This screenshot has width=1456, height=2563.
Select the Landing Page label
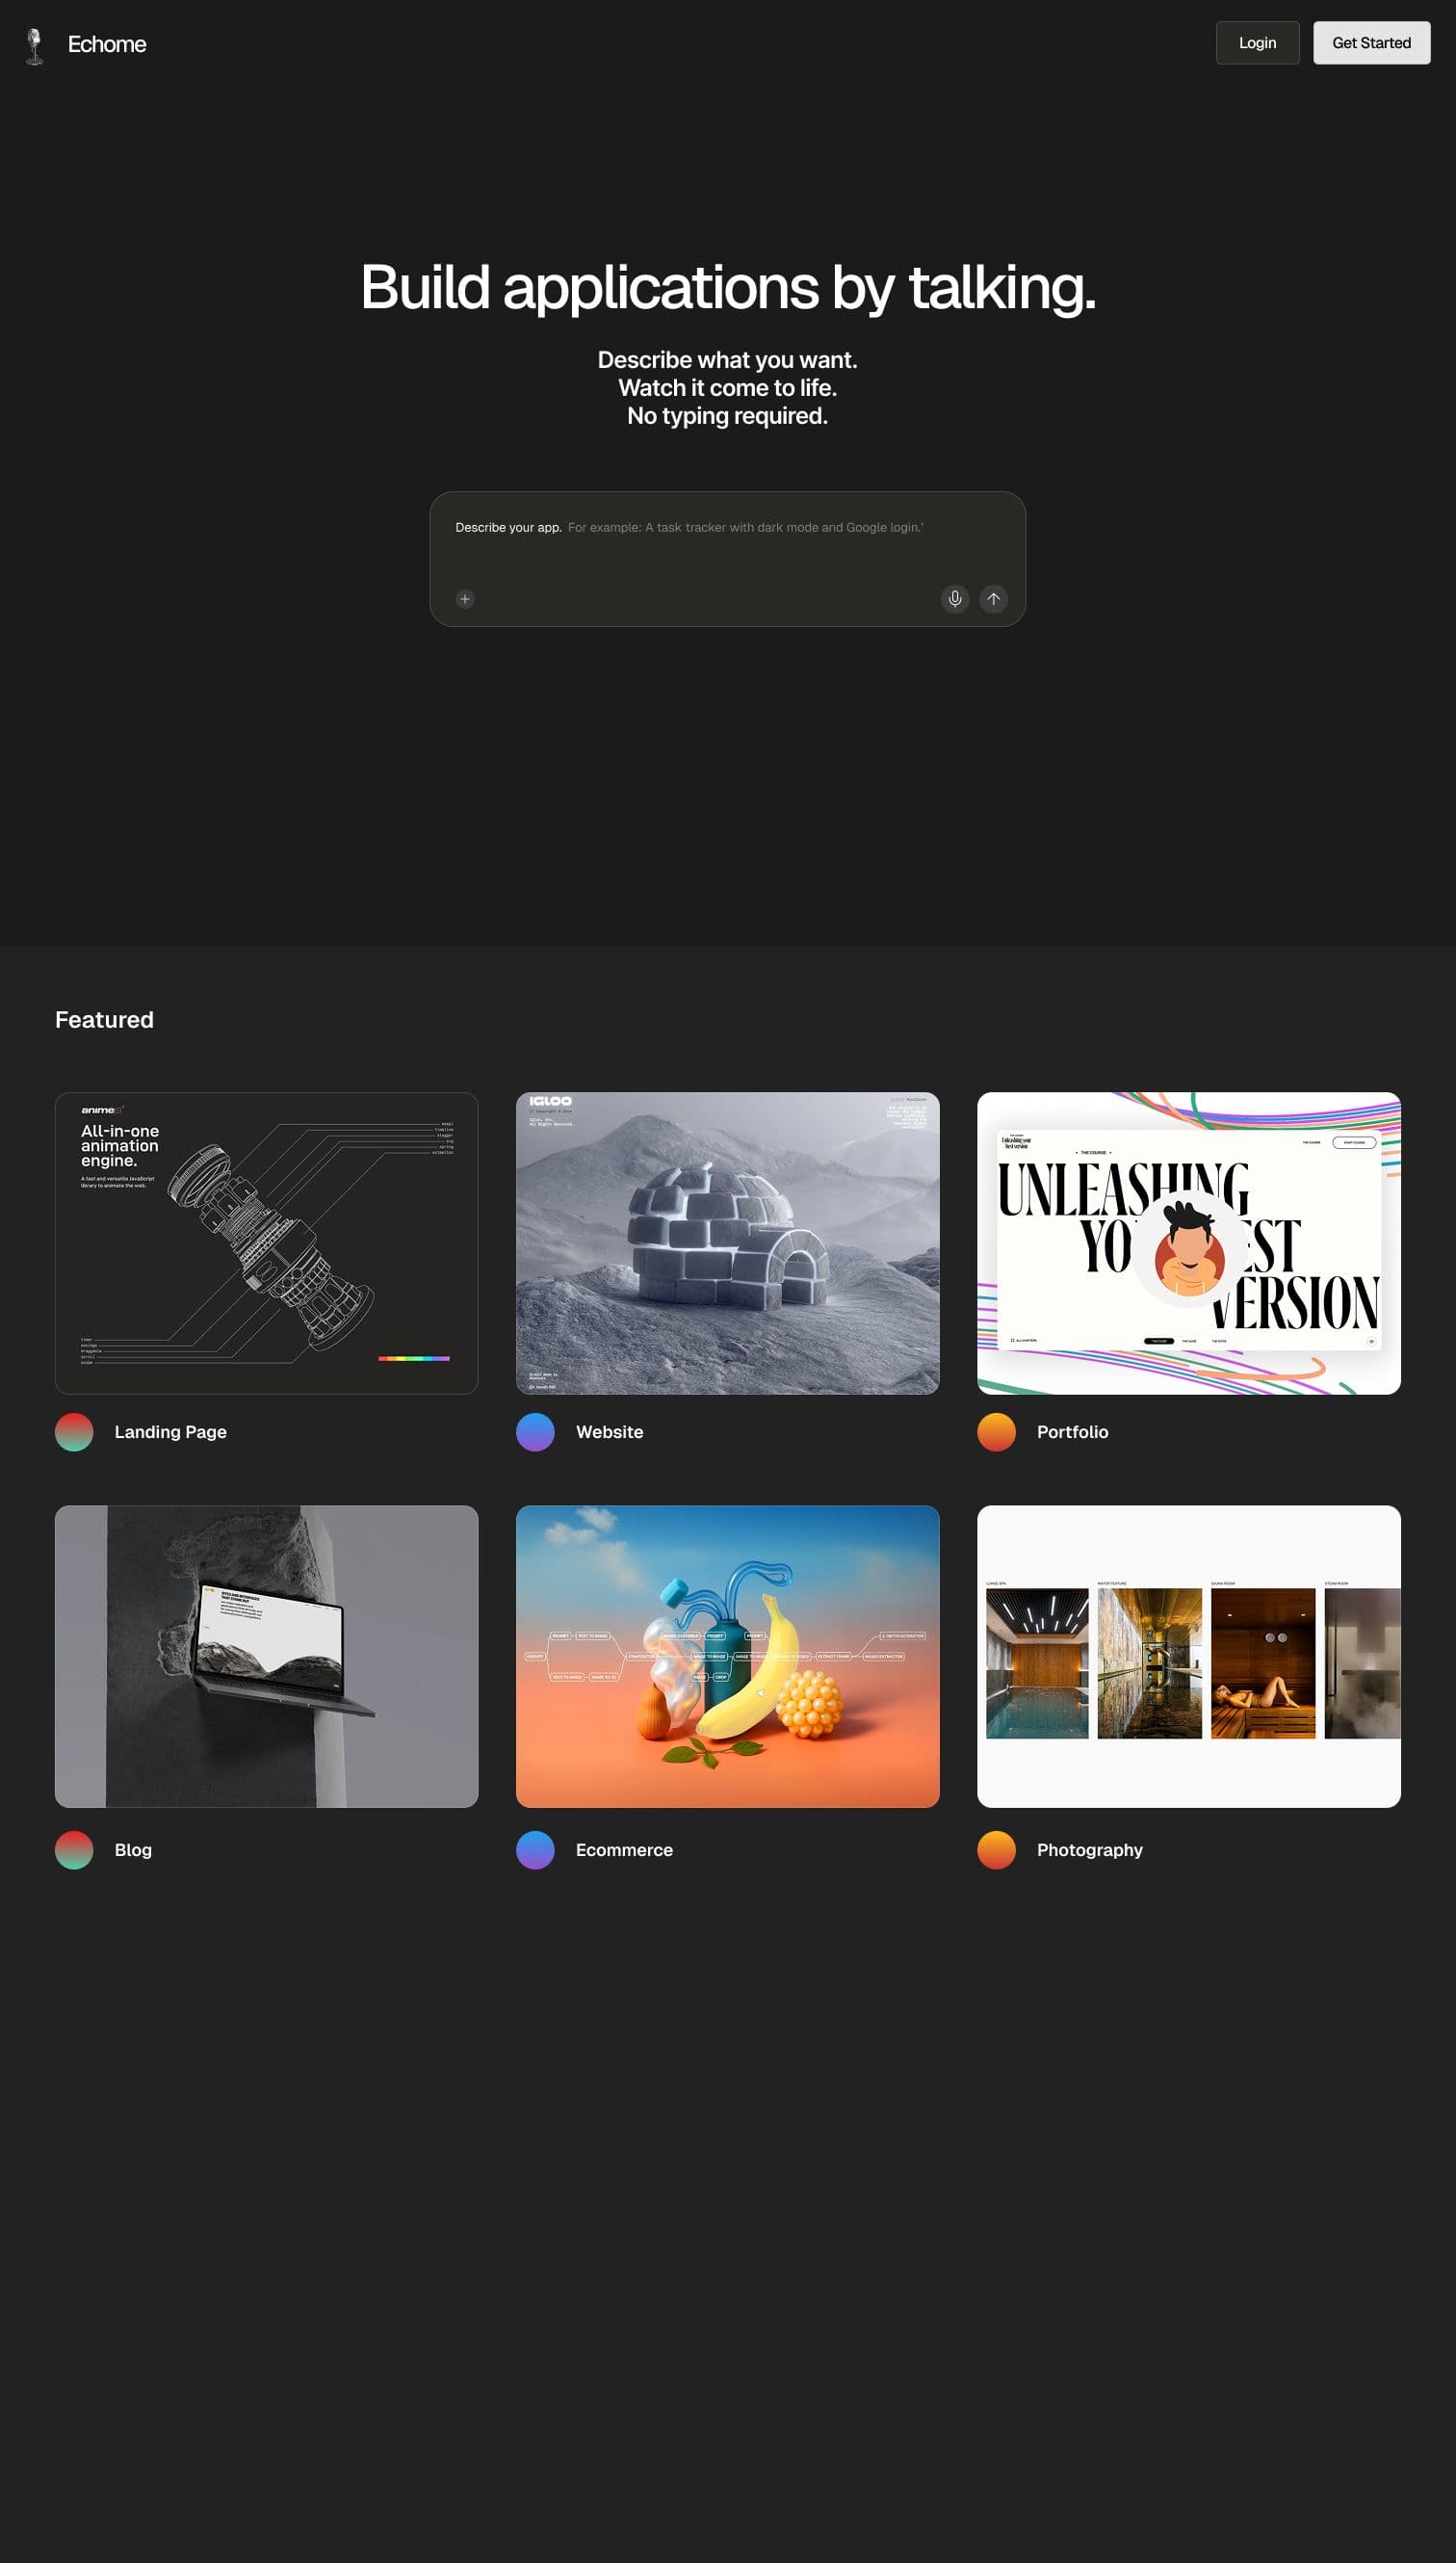pos(171,1432)
